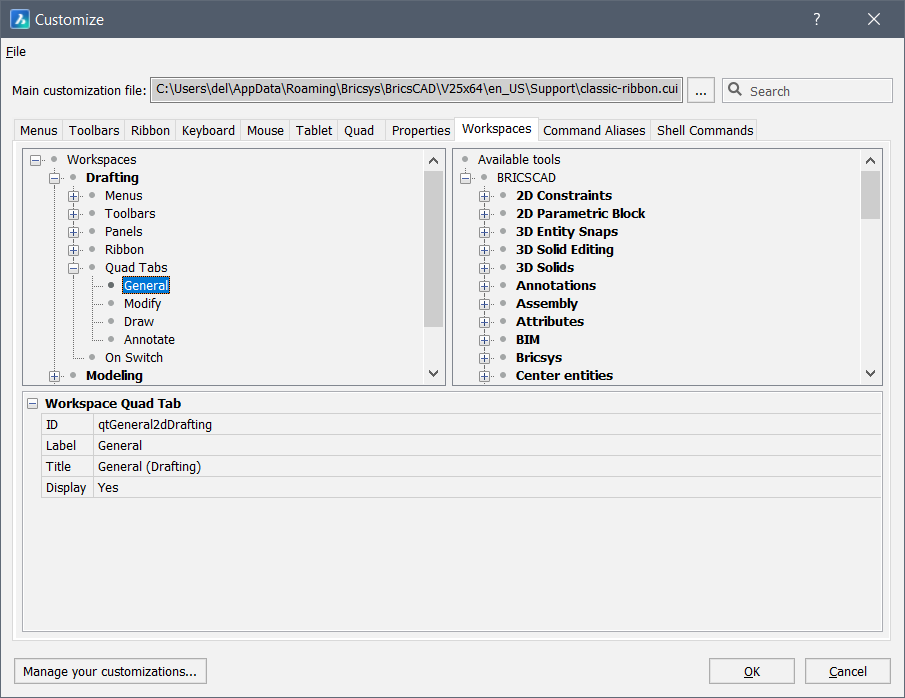Browse for customization file with ellipsis button
905x698 pixels.
point(701,90)
